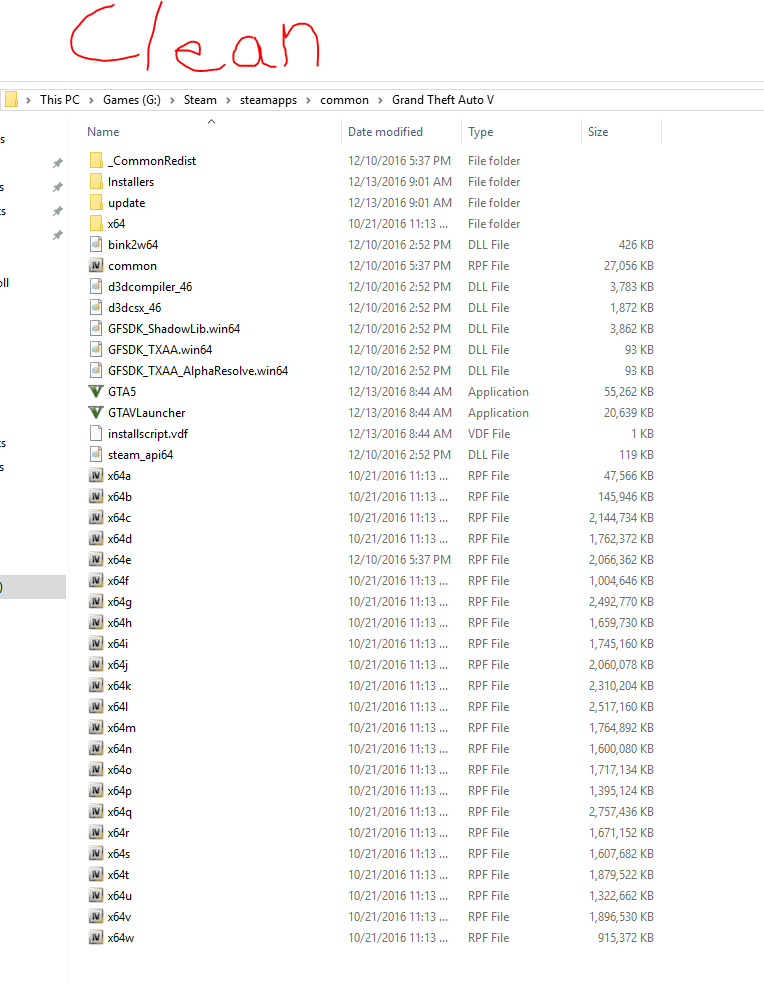Viewport: 764px width, 985px height.
Task: Expand the chevron after This PC
Action: coord(92,101)
